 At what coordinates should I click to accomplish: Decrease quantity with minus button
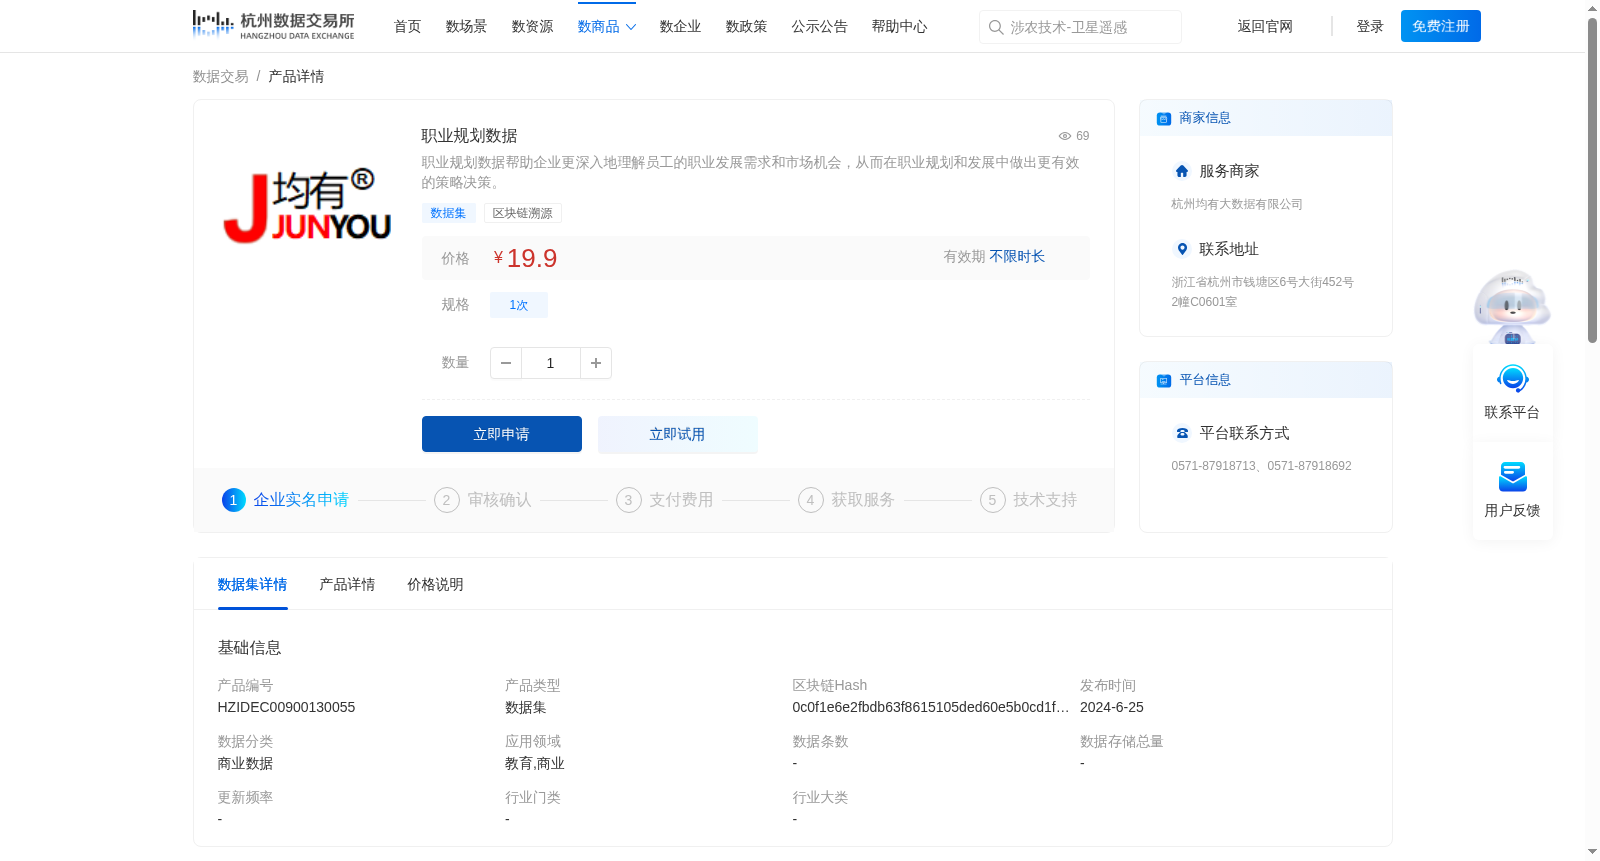506,363
